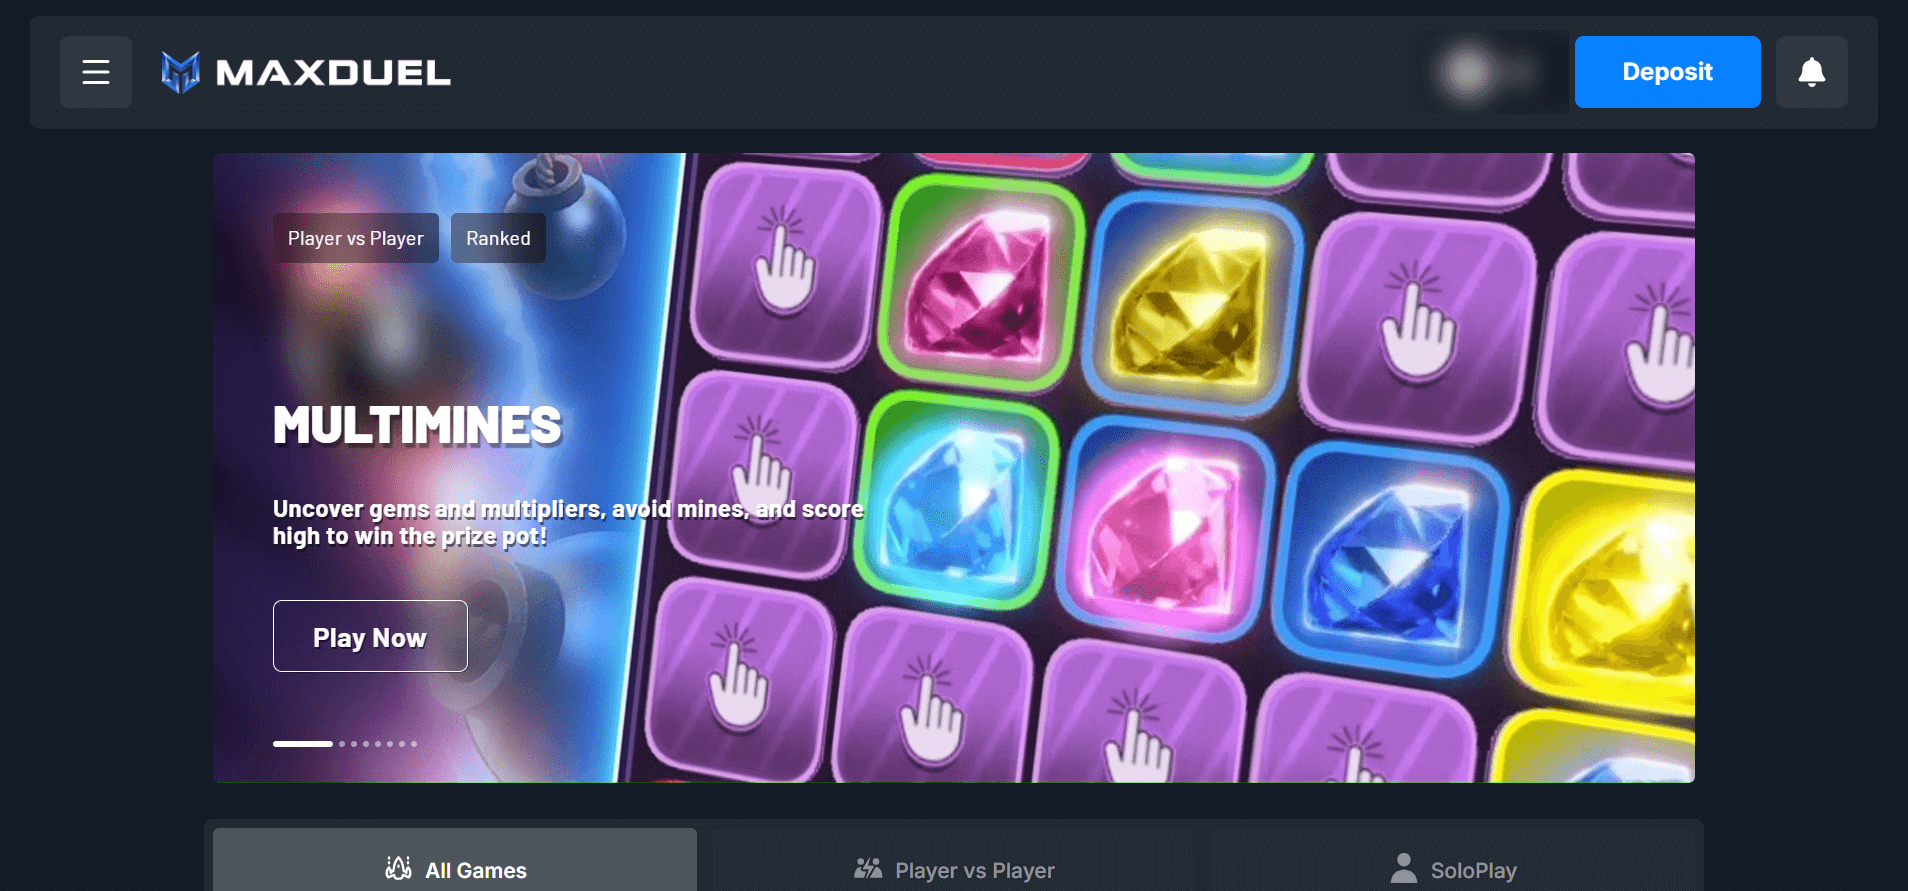The width and height of the screenshot is (1908, 891).
Task: Select the second carousel slide dot
Action: (342, 744)
